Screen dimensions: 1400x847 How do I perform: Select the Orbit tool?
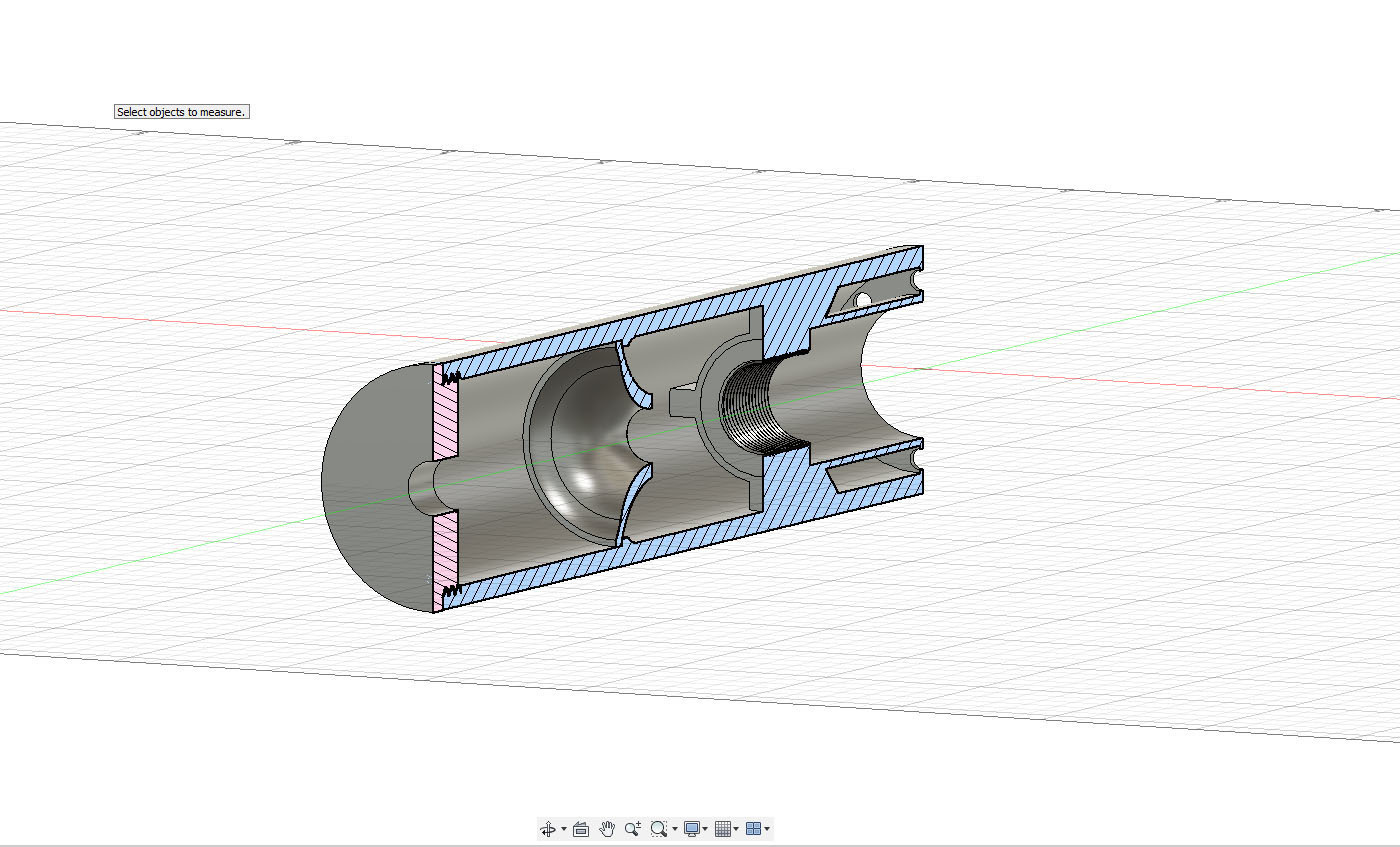[548, 829]
